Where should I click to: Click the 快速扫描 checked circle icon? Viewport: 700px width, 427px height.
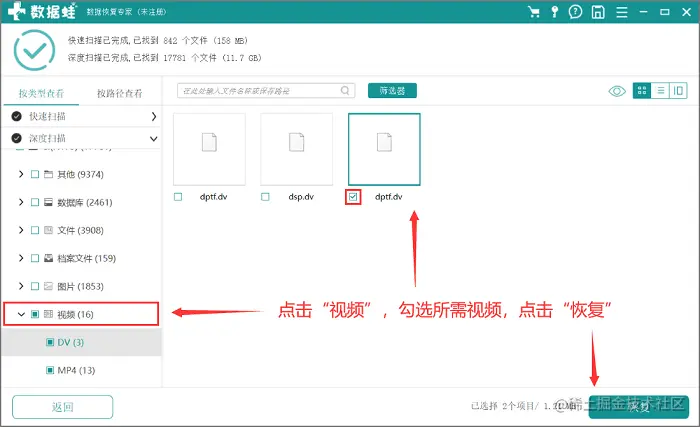[17, 117]
